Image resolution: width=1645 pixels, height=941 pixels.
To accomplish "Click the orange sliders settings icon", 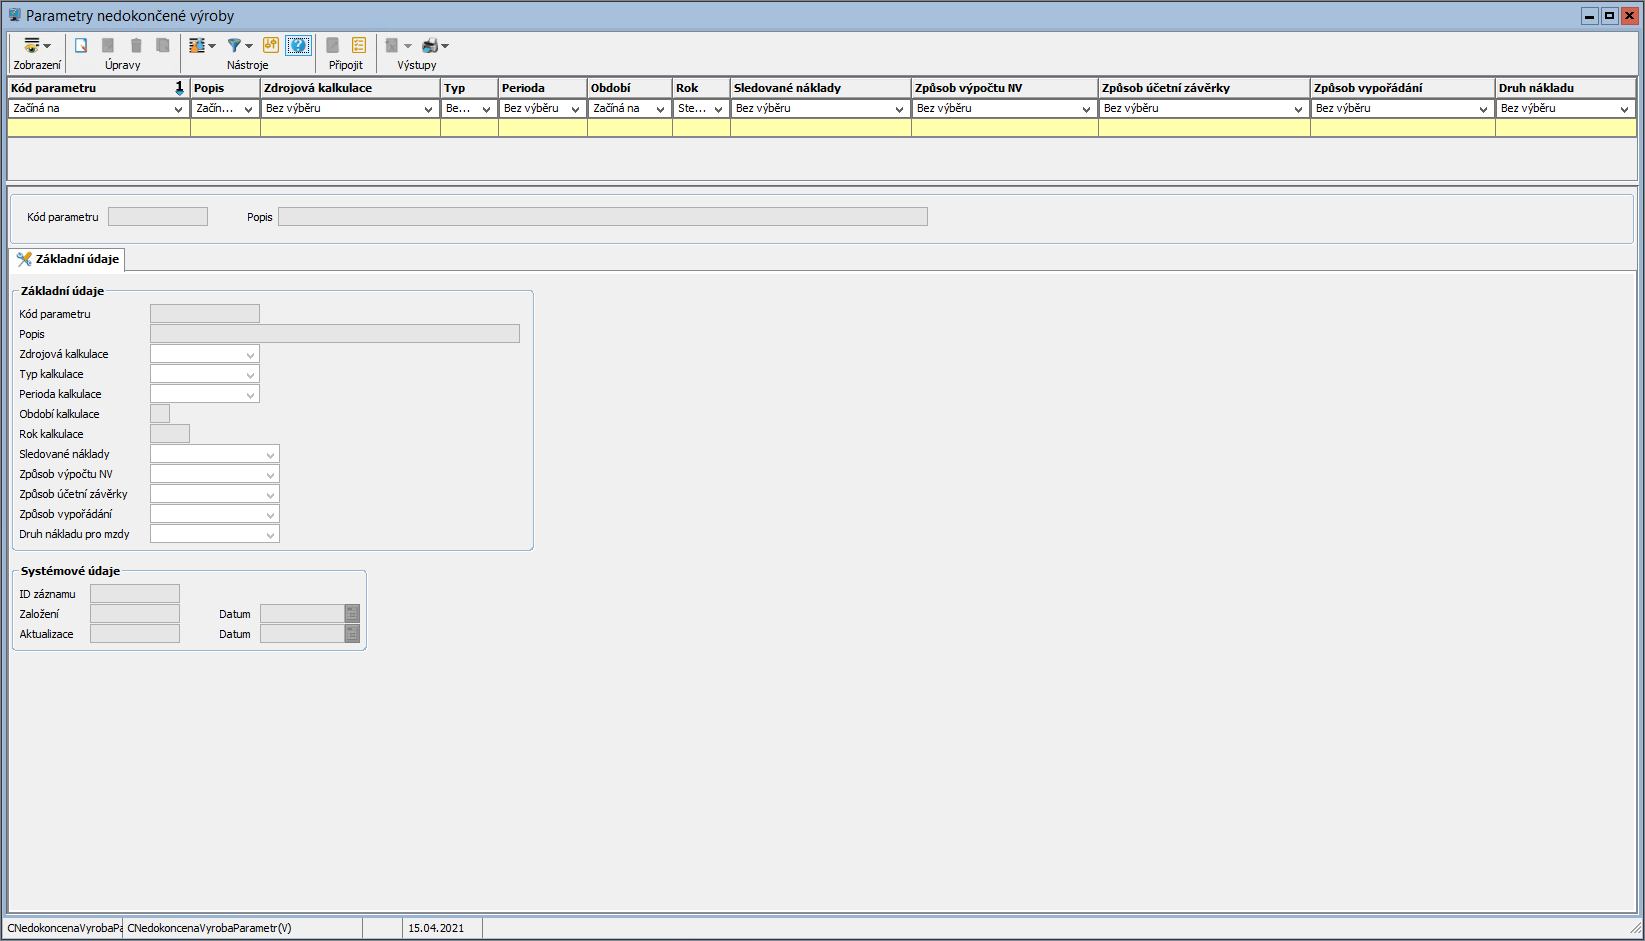I will (x=271, y=46).
